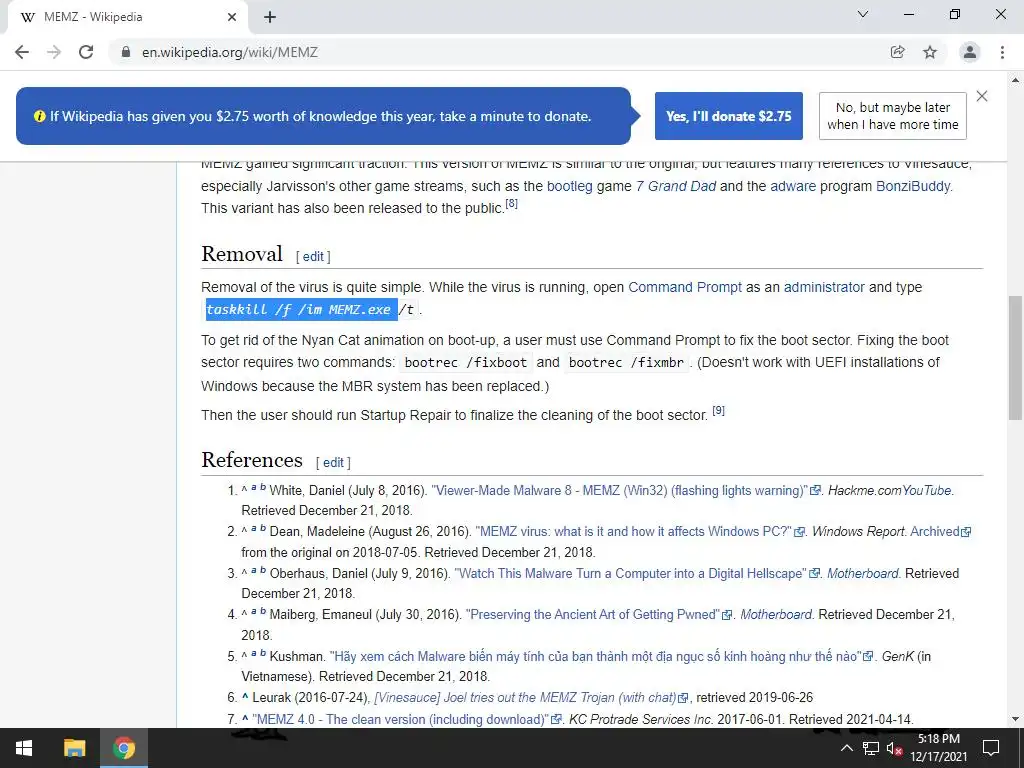This screenshot has height=768, width=1024.
Task: Open the clock showing 5:18 PM
Action: pyautogui.click(x=939, y=748)
